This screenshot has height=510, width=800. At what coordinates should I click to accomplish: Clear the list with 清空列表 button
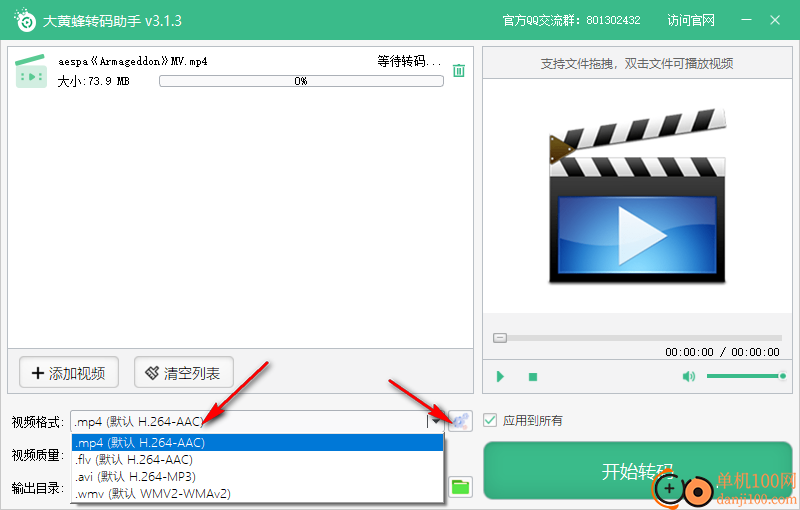click(184, 373)
